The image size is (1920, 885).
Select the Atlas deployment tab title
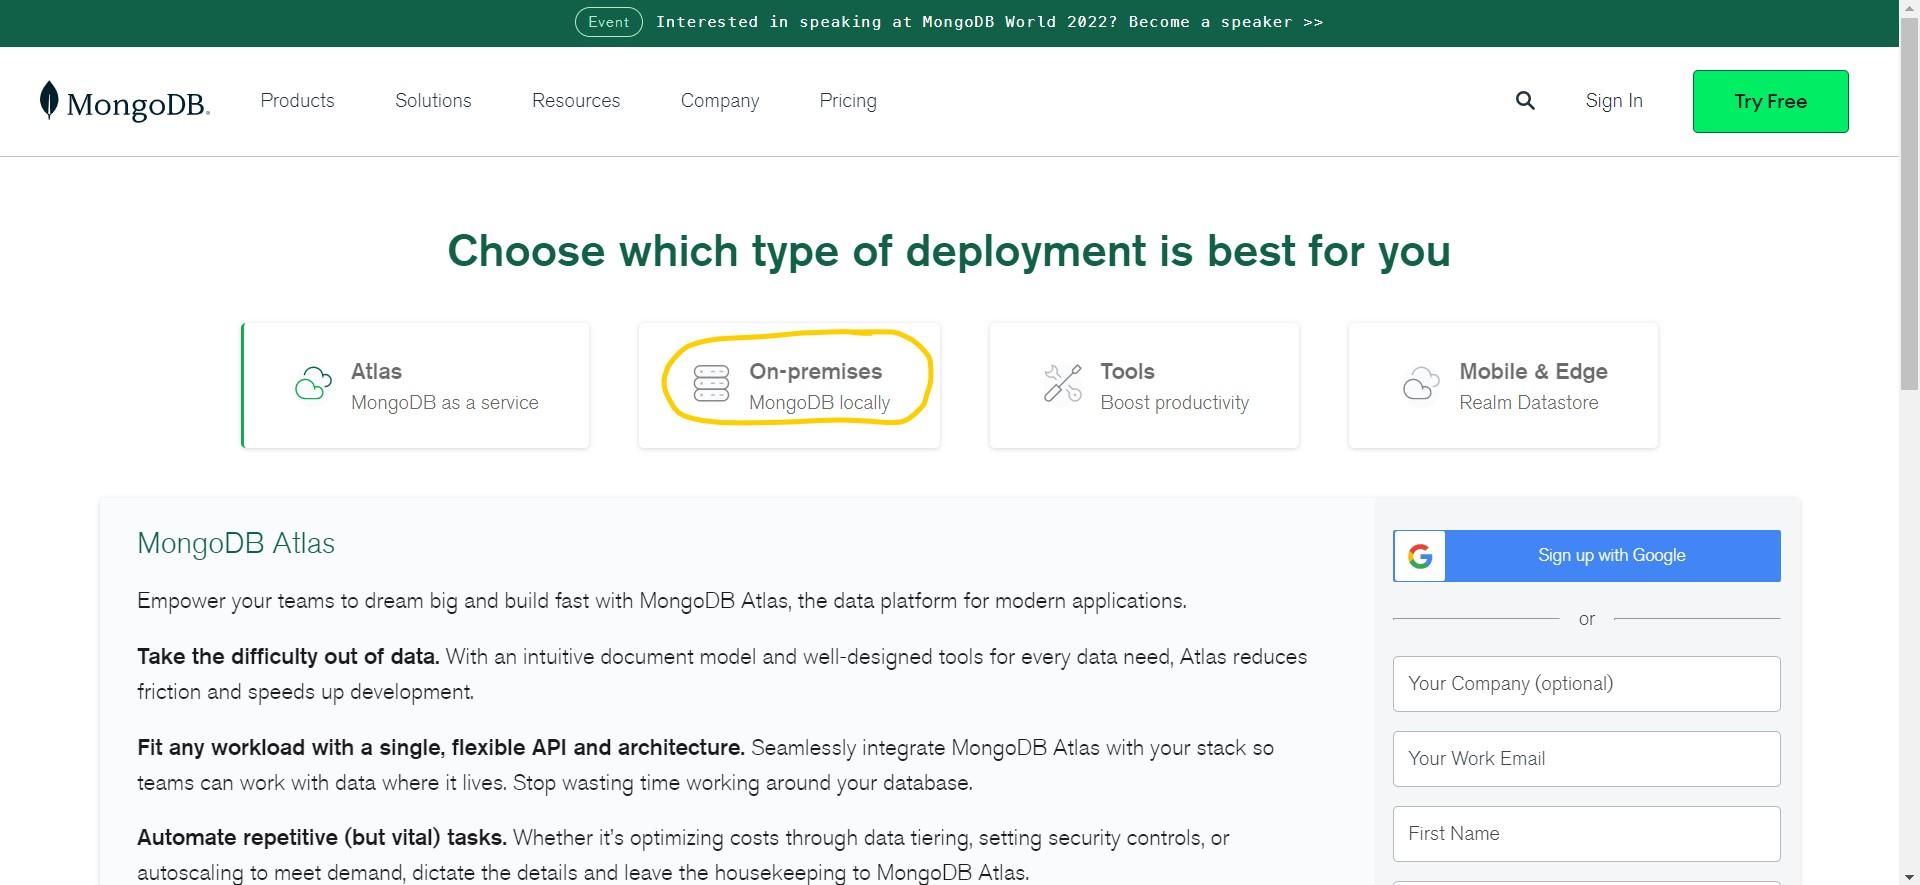pos(376,371)
